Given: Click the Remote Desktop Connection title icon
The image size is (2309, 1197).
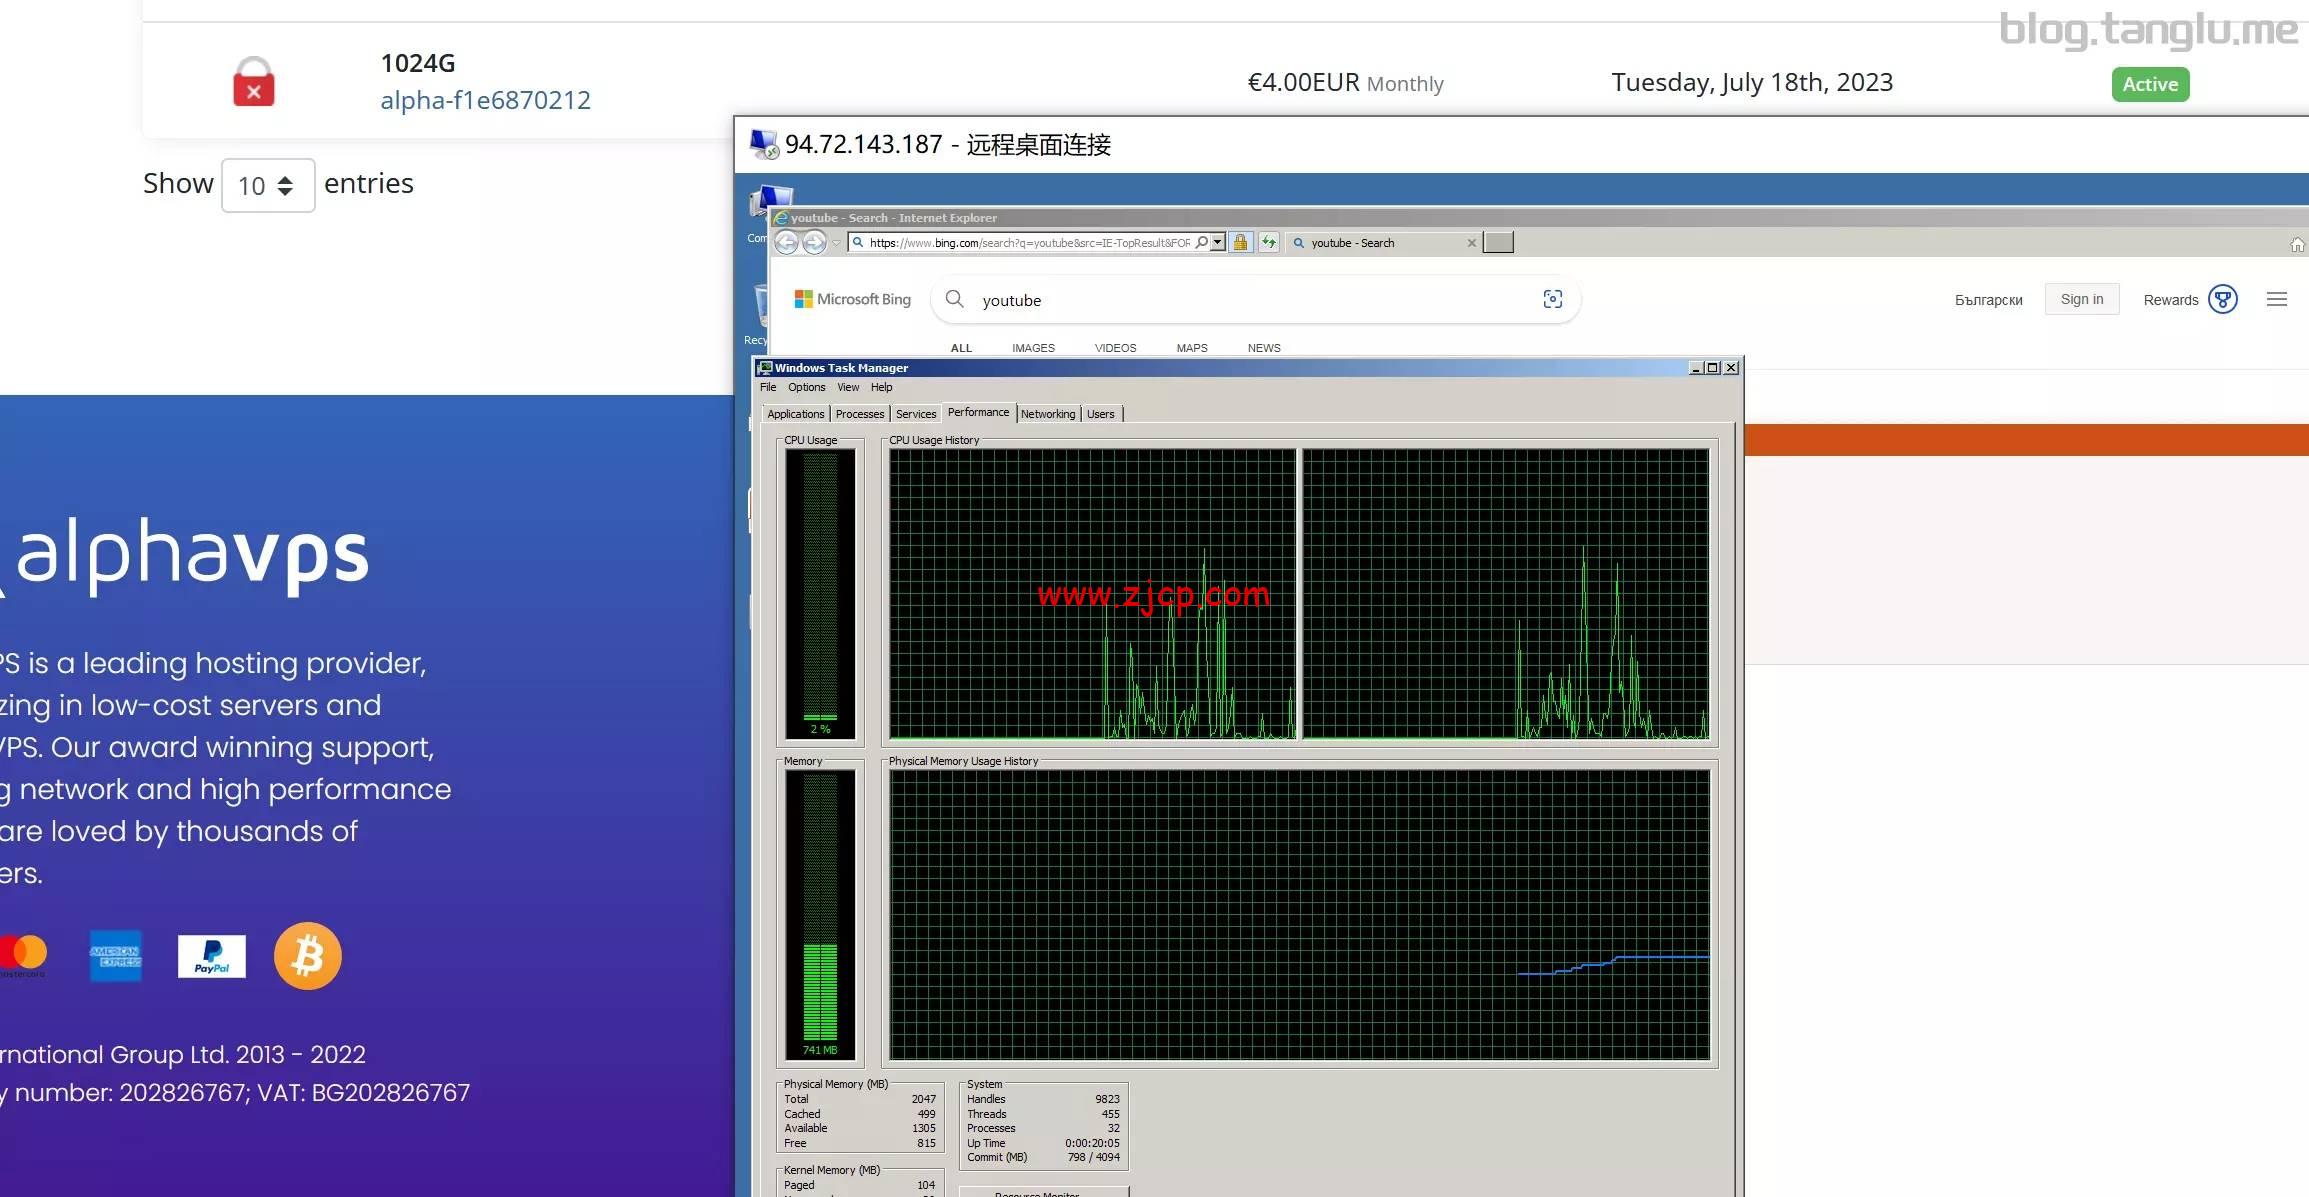Looking at the screenshot, I should (764, 144).
